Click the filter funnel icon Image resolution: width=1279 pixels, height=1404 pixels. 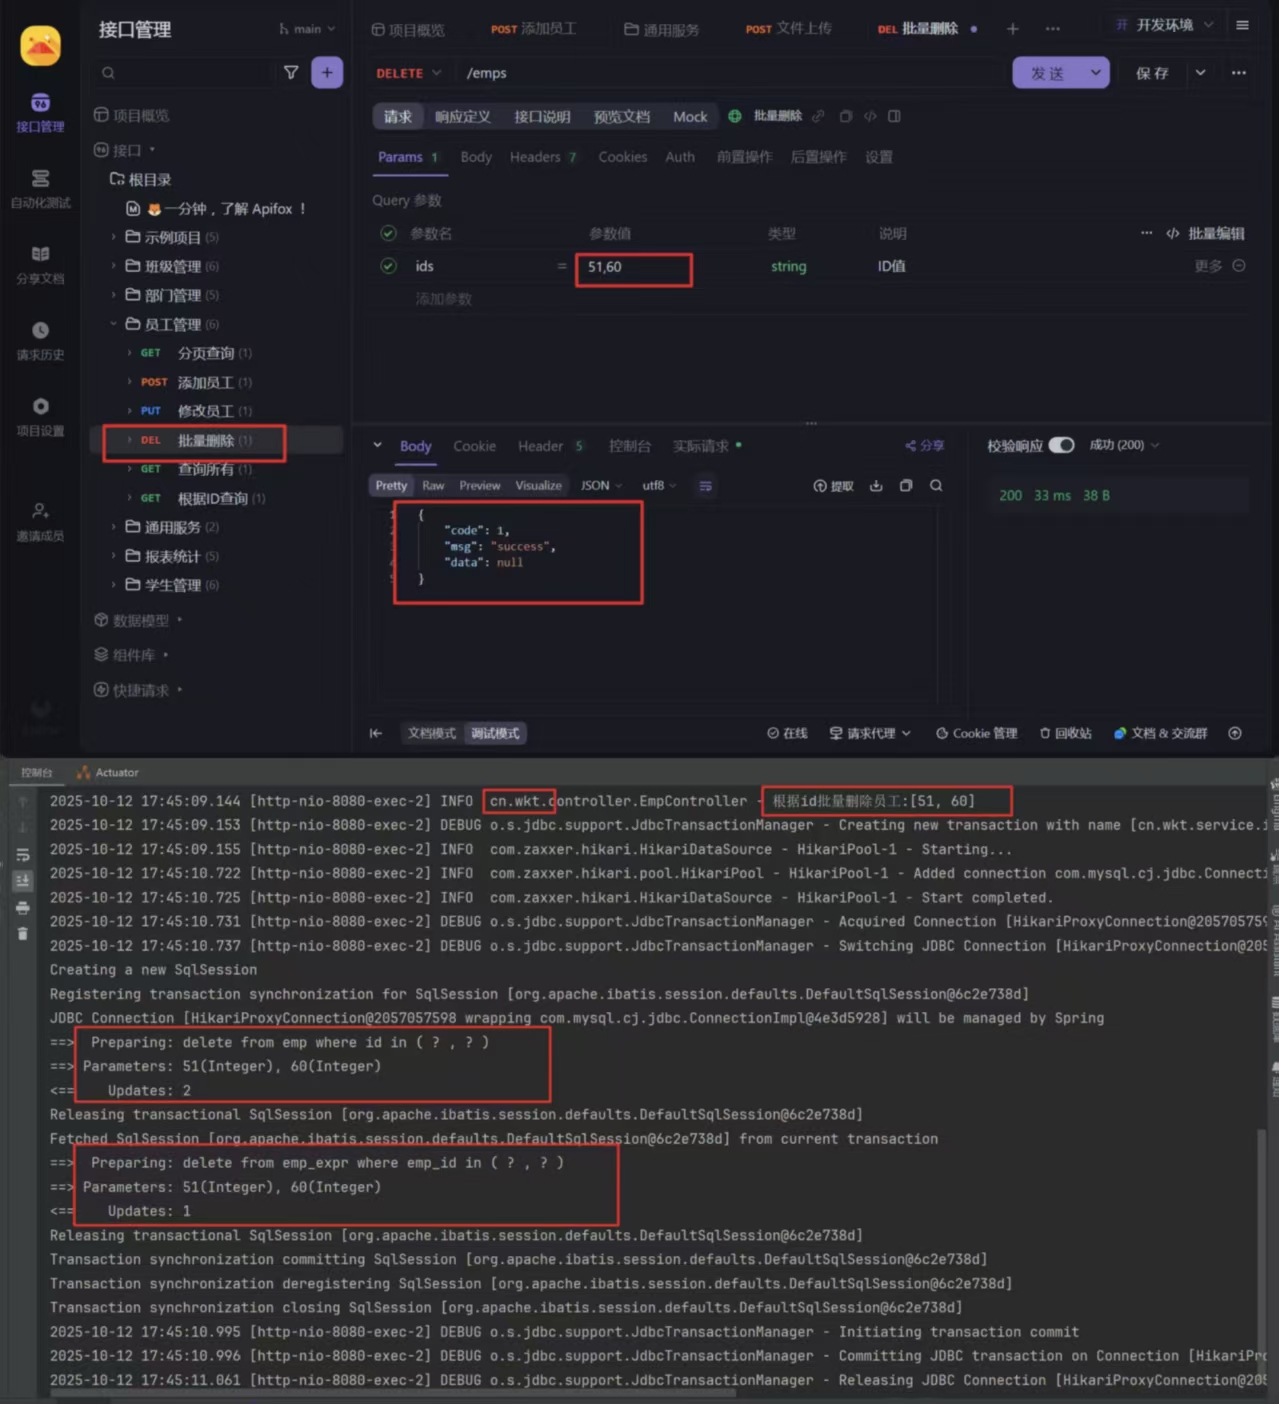tap(291, 72)
